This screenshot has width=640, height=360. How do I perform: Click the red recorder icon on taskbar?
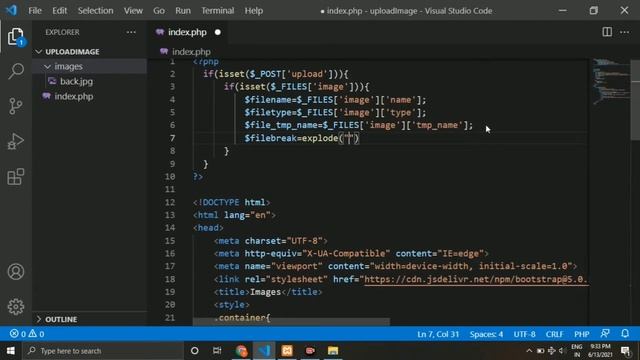tap(310, 351)
